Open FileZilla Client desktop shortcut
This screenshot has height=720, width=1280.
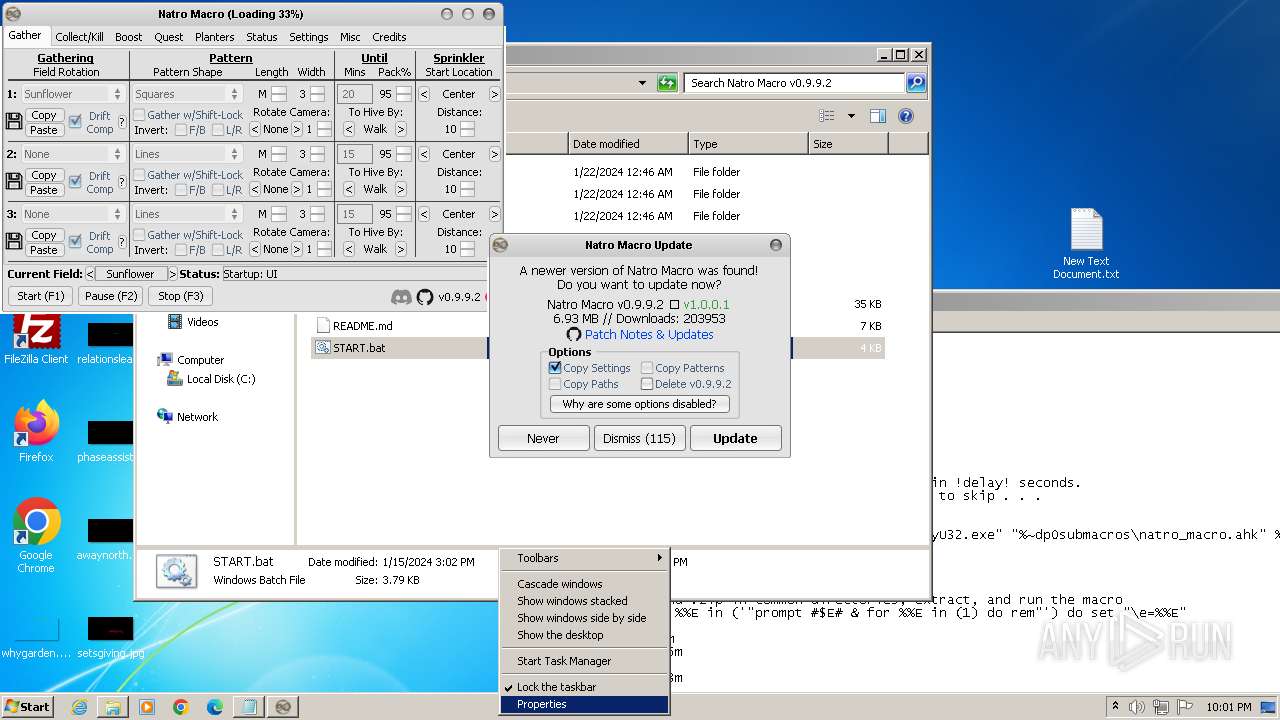coord(36,340)
